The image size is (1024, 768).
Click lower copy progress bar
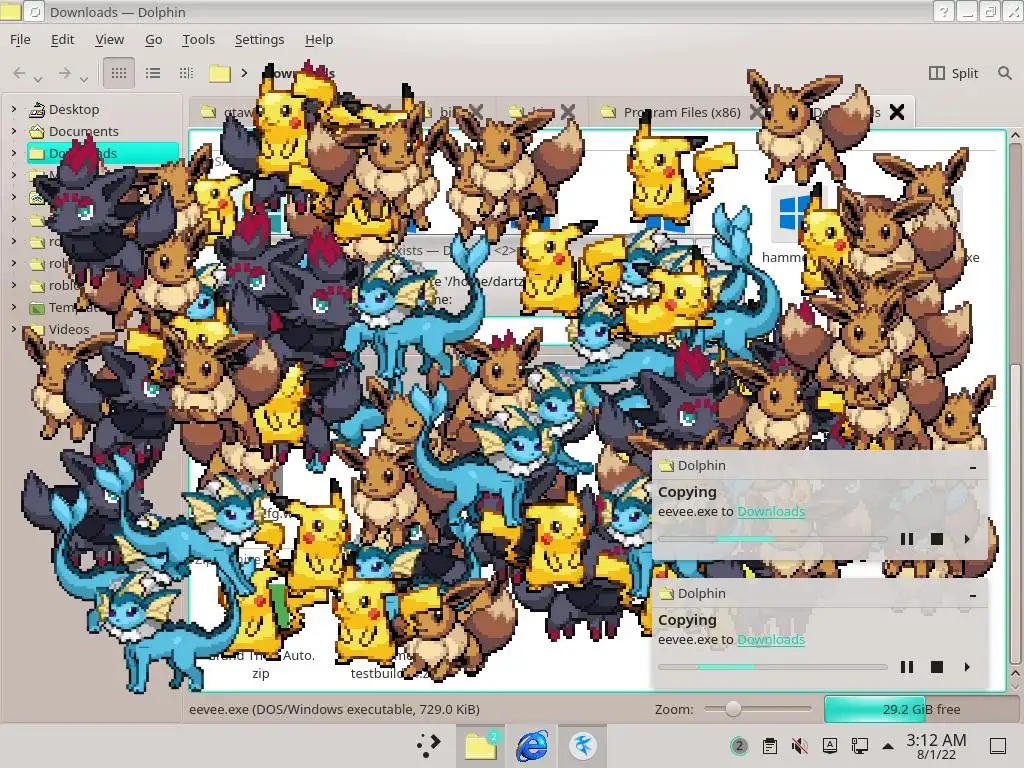[x=772, y=667]
